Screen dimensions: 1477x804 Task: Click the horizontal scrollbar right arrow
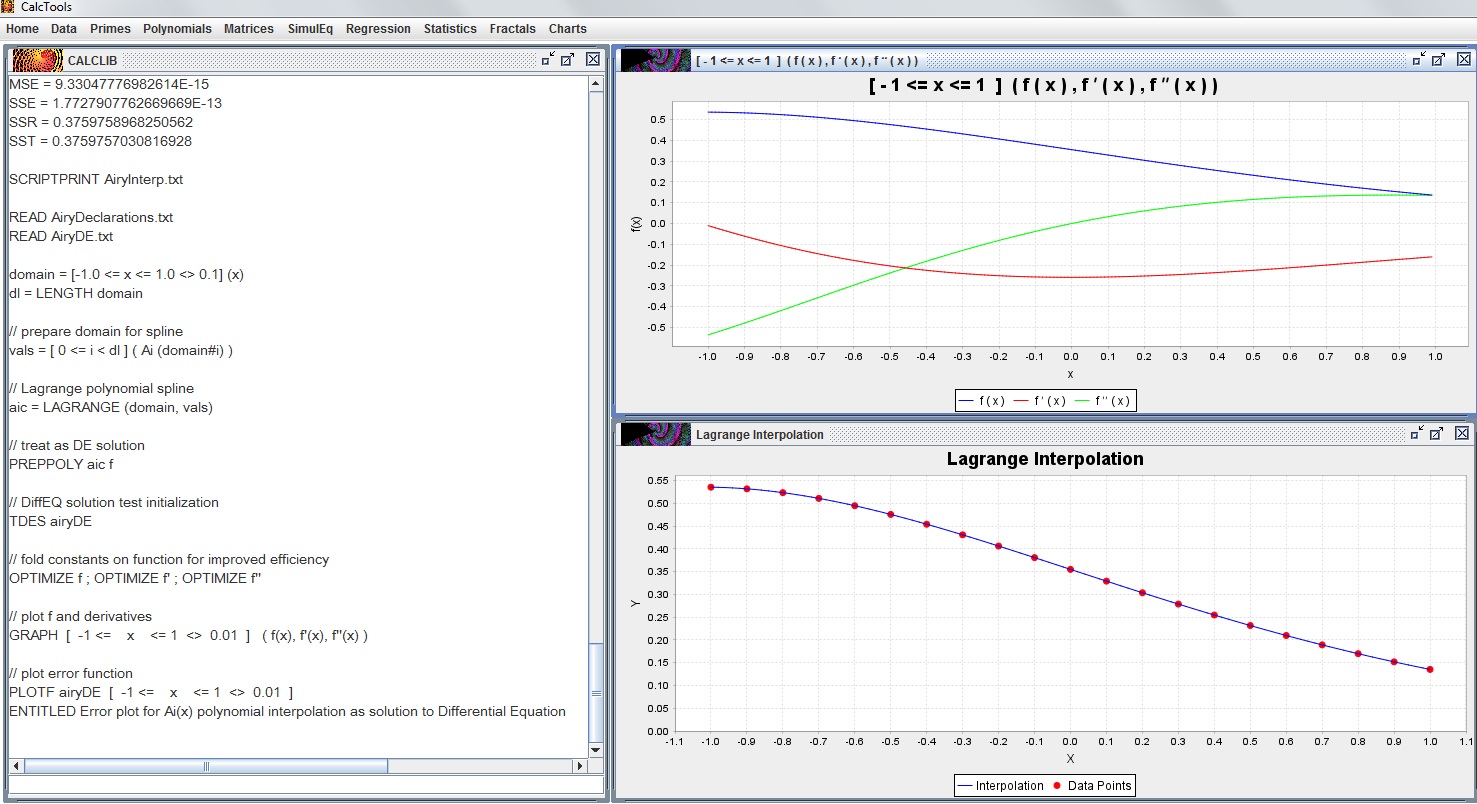coord(580,766)
